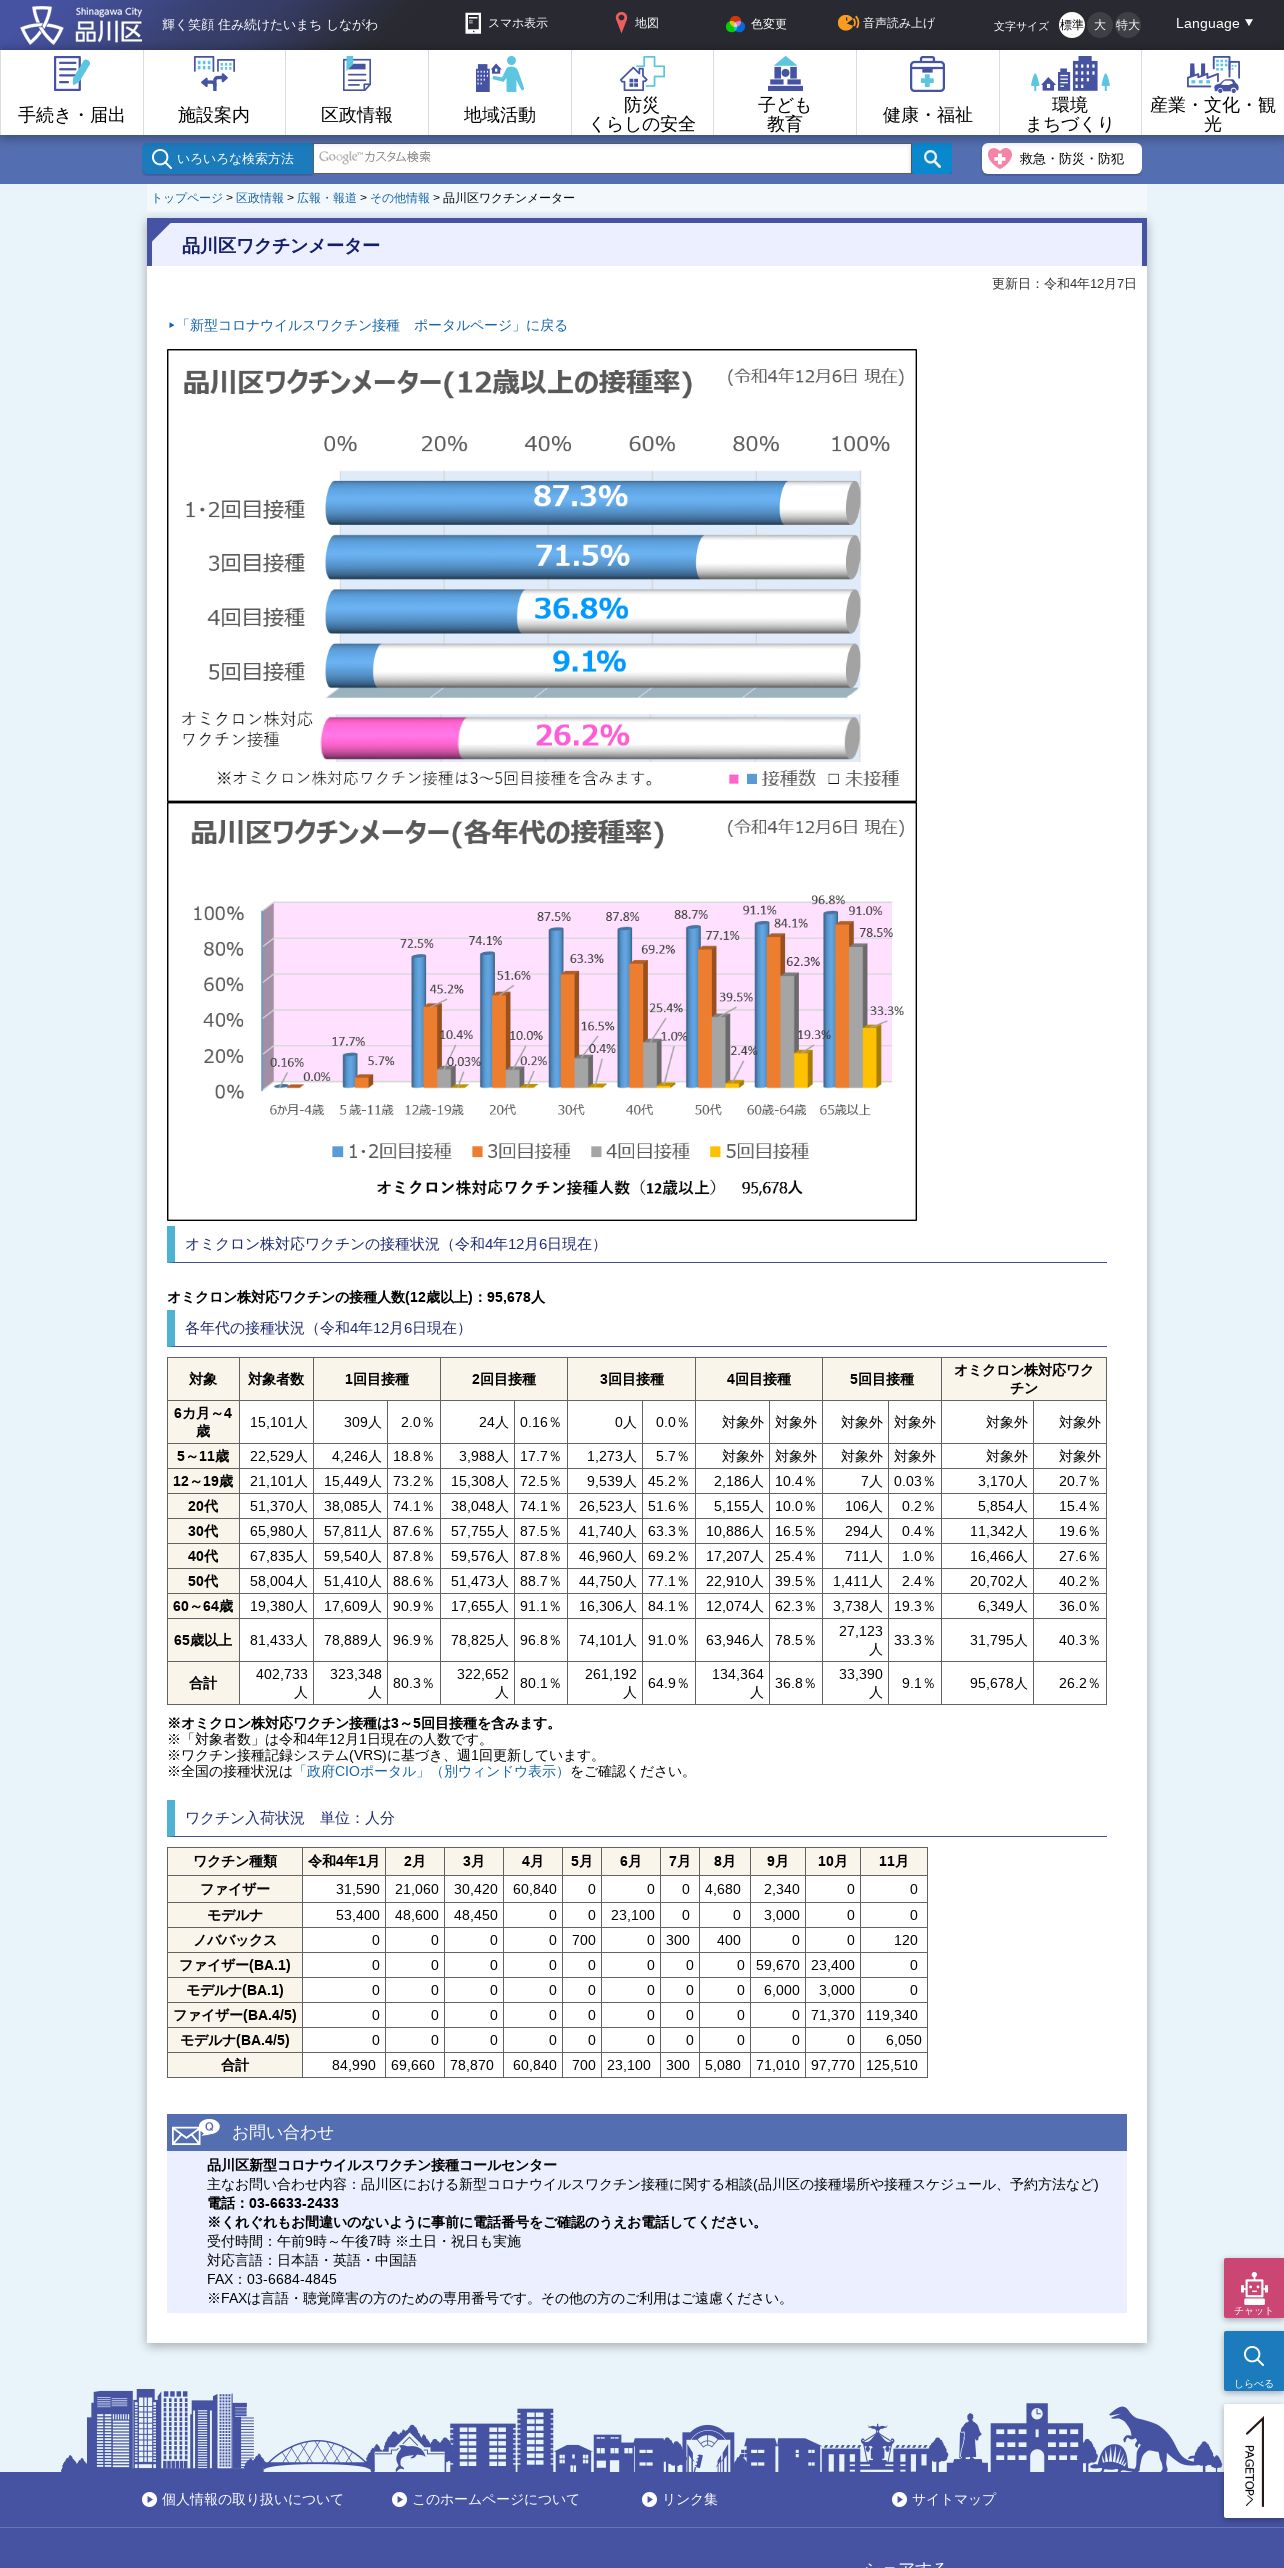The width and height of the screenshot is (1284, 2568).
Task: Open the Language dropdown
Action: 1214,23
